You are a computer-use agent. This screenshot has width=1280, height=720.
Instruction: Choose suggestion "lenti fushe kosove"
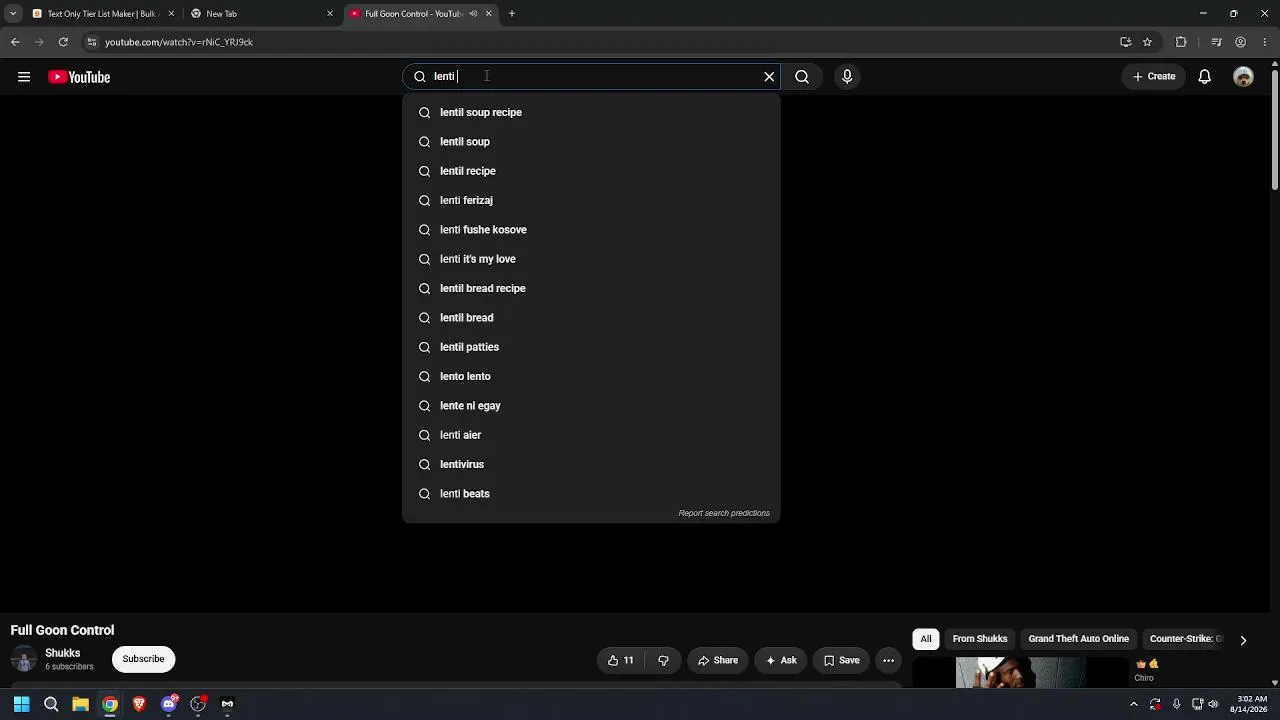(x=591, y=230)
